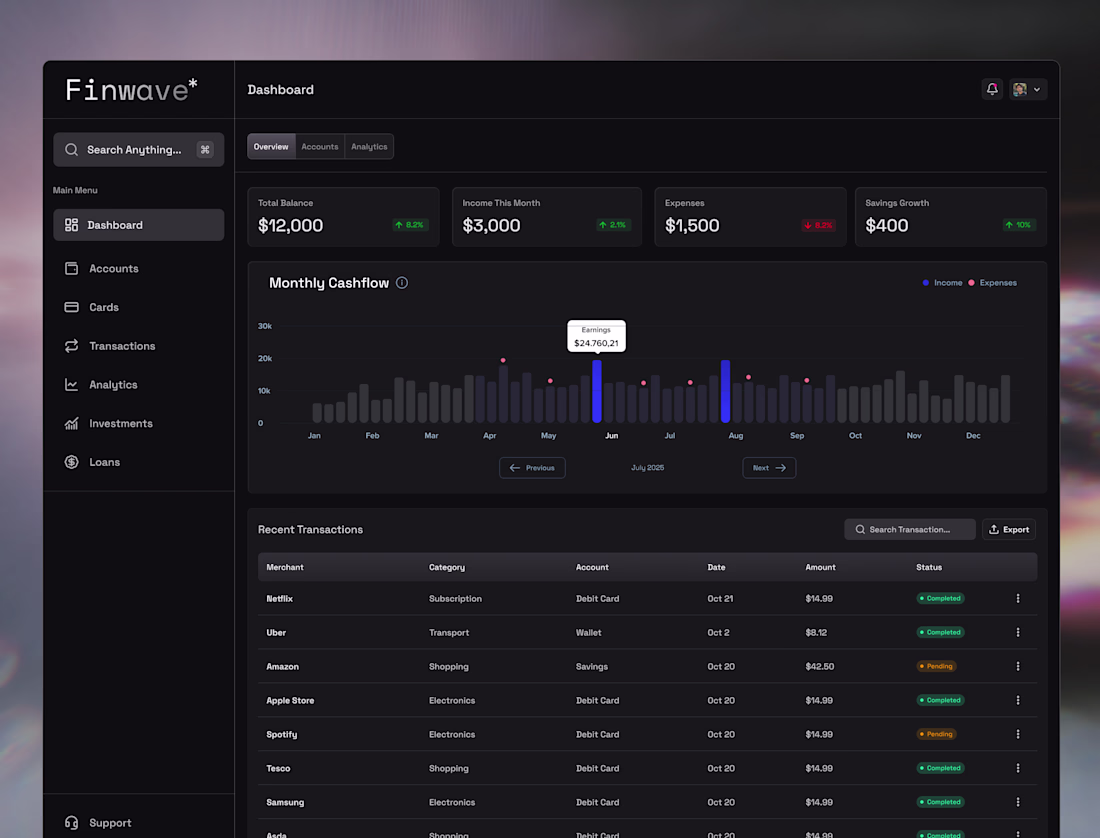Open the Spotify row three-dot menu
This screenshot has width=1100, height=838.
[1018, 734]
